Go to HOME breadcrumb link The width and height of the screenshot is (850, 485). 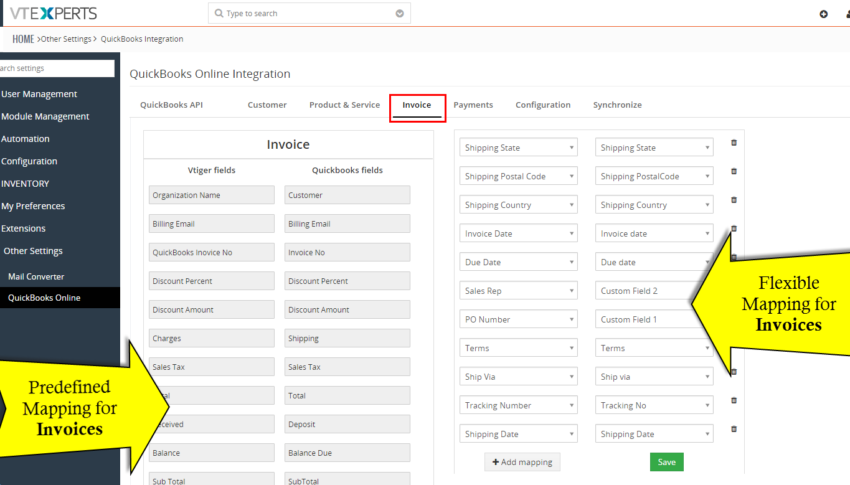coord(23,39)
